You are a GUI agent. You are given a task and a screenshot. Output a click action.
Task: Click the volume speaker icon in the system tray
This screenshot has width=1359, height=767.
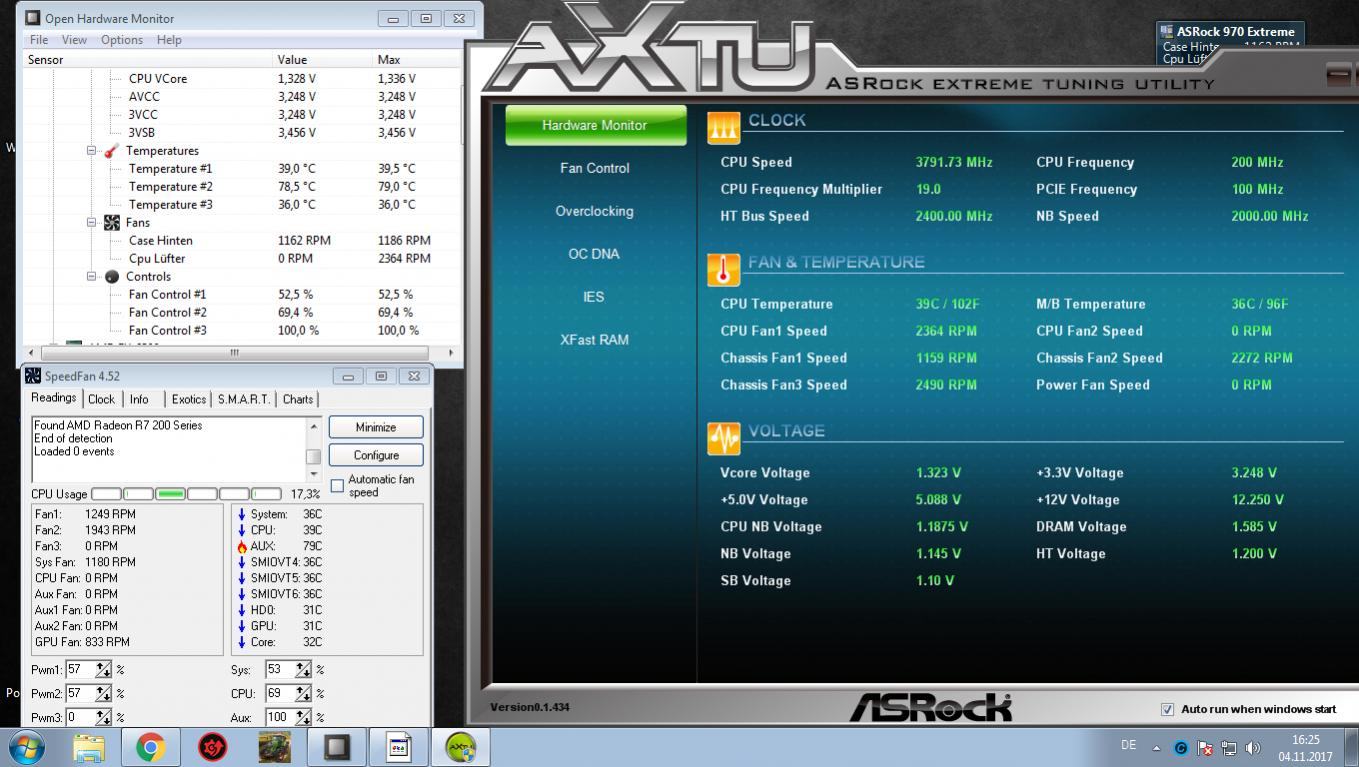click(1253, 748)
